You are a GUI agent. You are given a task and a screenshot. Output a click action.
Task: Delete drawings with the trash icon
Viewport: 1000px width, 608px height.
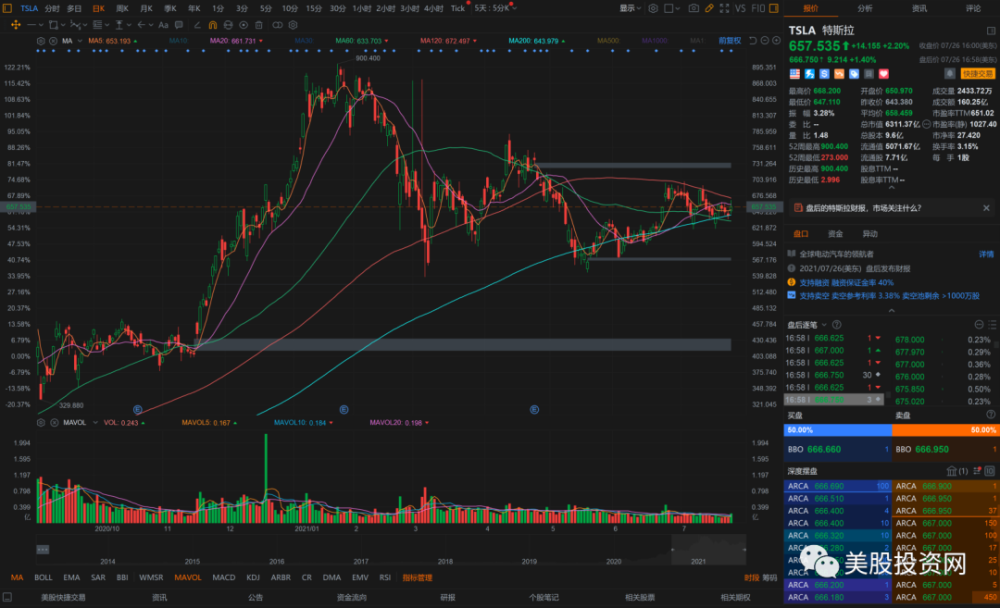coord(259,25)
